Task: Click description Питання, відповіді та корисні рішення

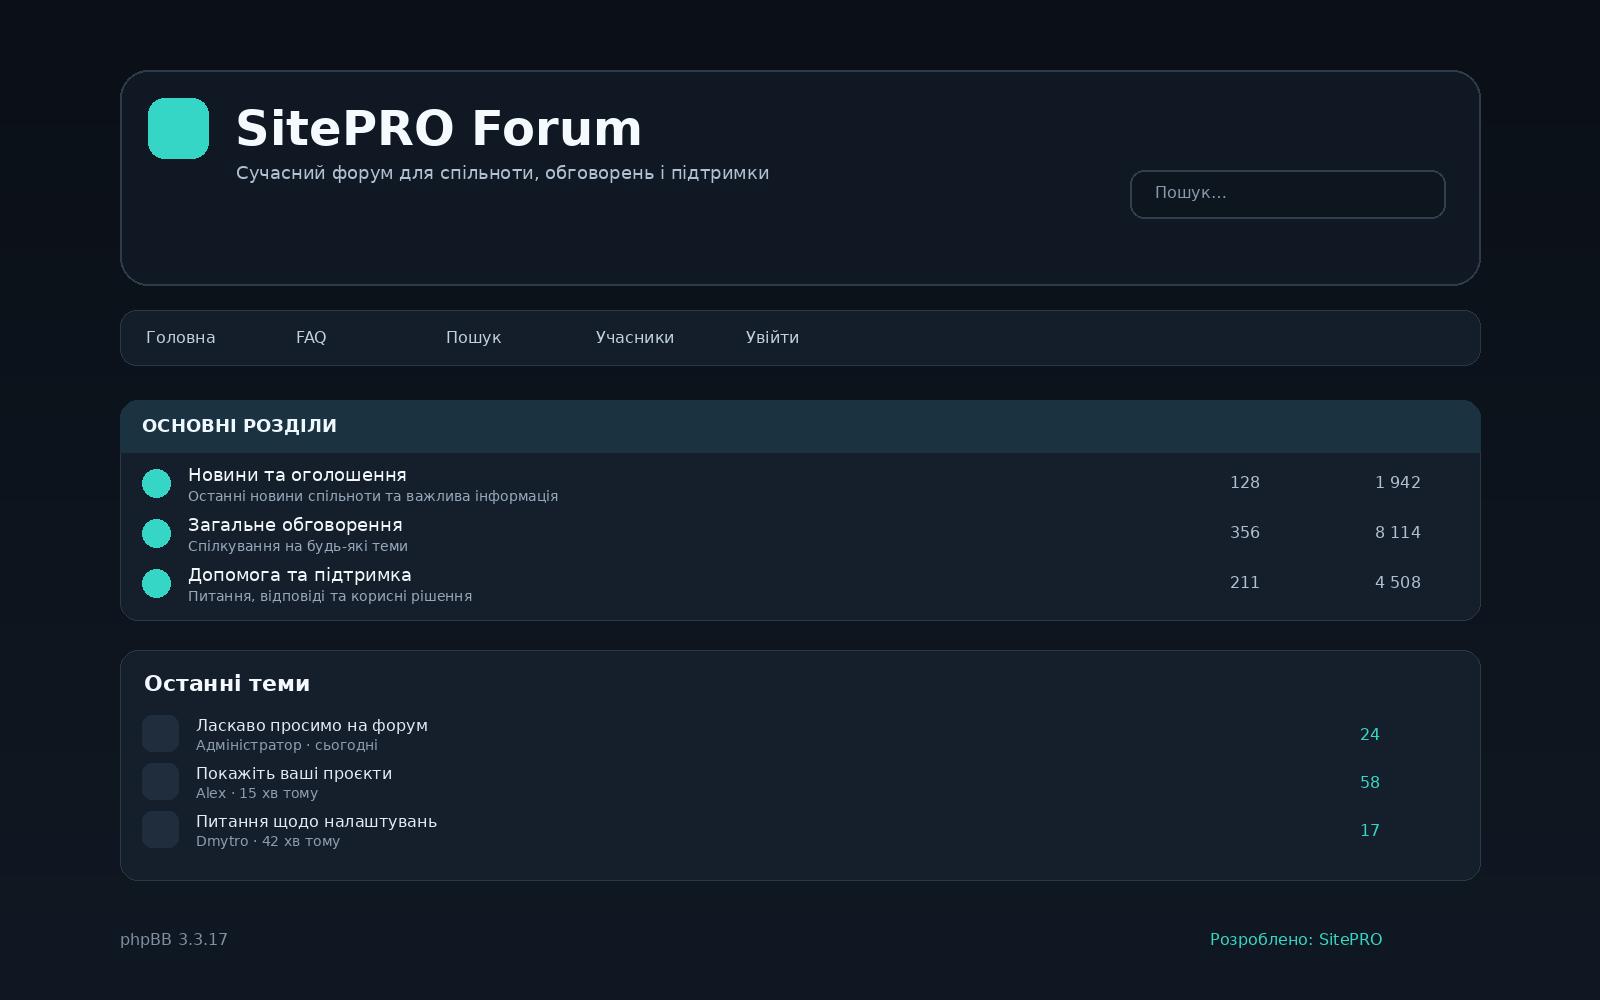Action: (x=330, y=596)
